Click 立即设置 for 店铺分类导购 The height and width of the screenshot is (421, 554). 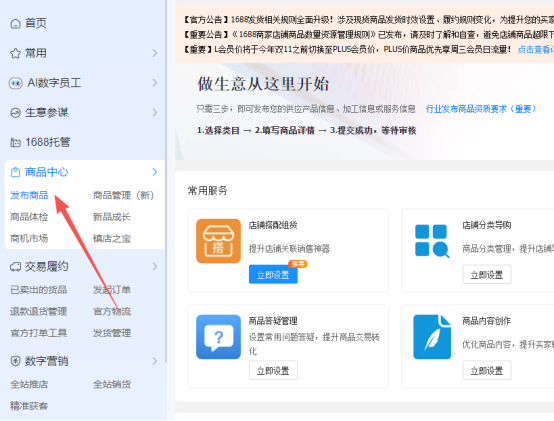tap(487, 274)
